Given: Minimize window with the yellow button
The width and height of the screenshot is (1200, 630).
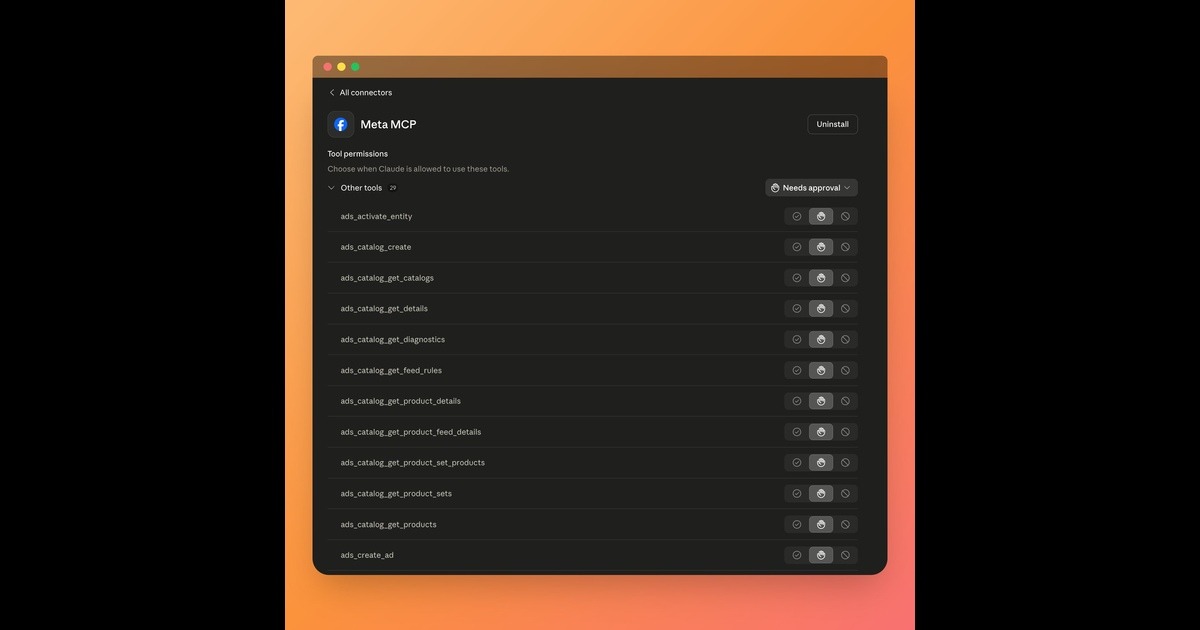Looking at the screenshot, I should [341, 67].
